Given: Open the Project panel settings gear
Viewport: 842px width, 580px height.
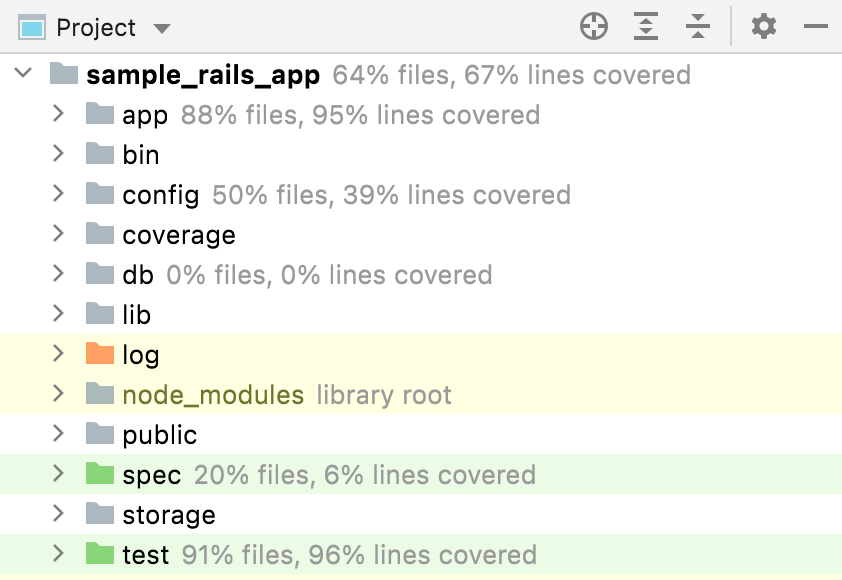Looking at the screenshot, I should tap(764, 27).
